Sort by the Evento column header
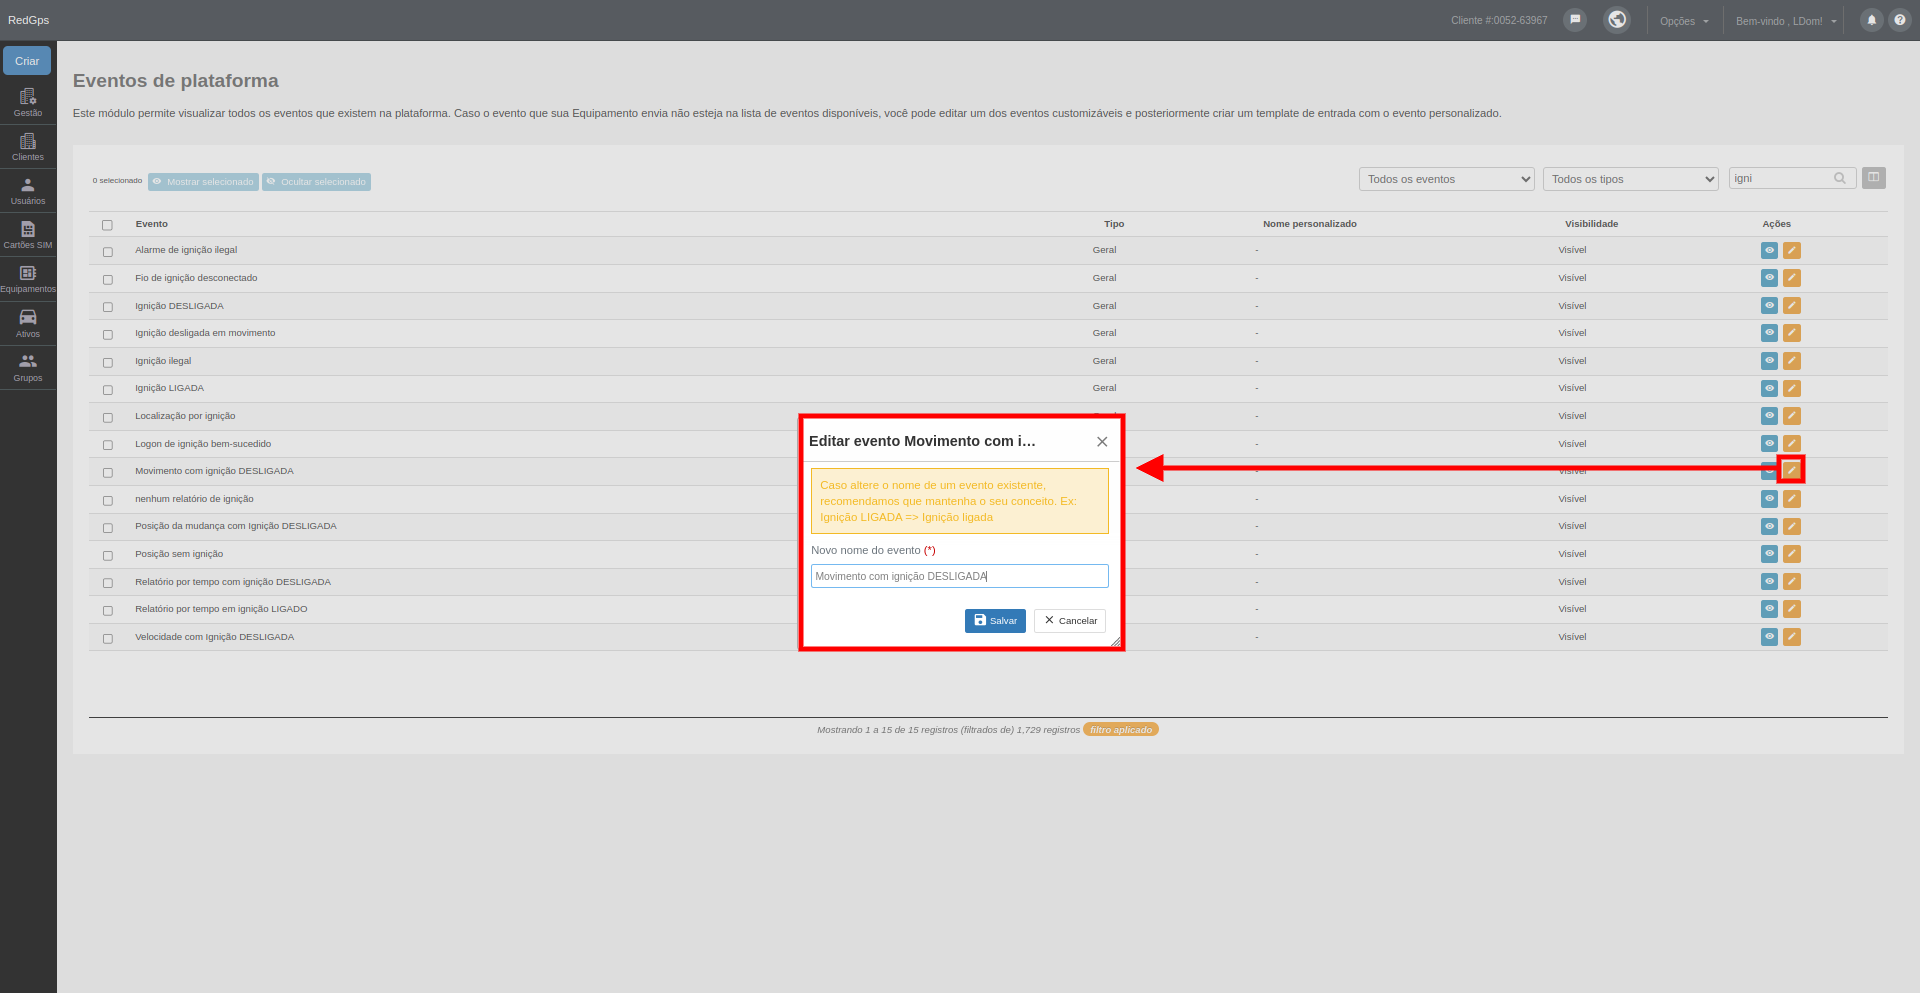 tap(152, 224)
